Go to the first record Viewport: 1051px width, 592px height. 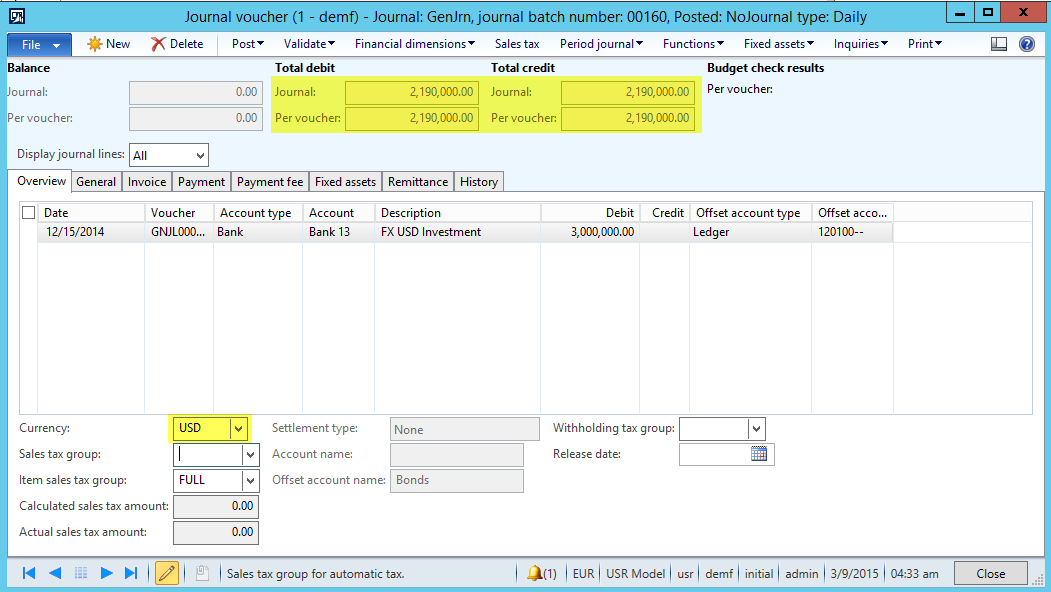click(29, 573)
